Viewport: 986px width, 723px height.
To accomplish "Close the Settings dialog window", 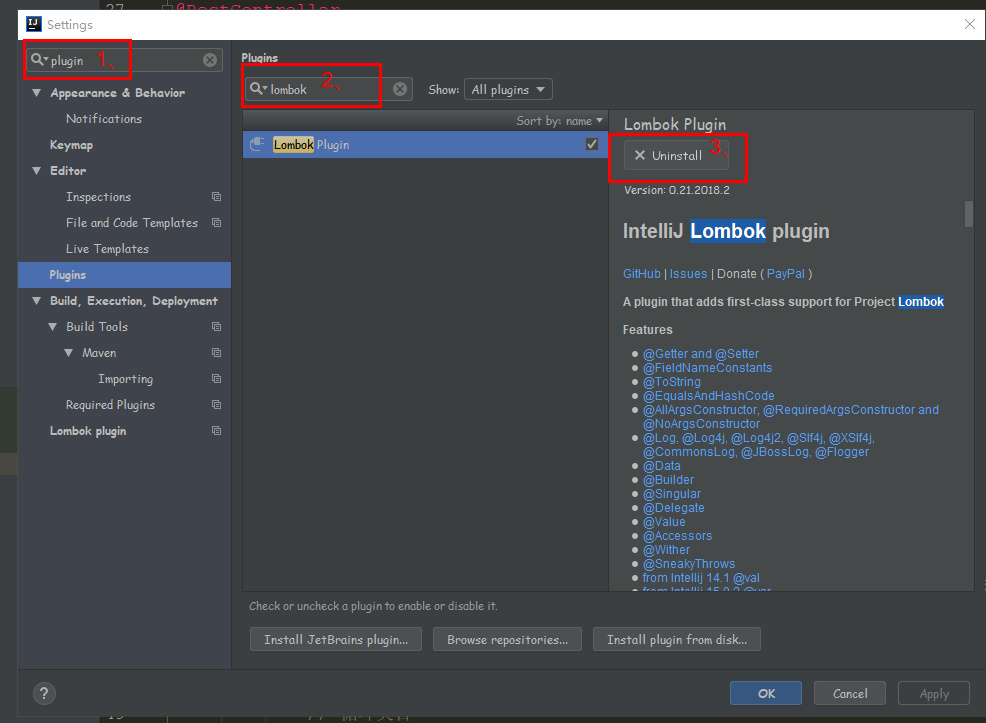I will point(970,24).
